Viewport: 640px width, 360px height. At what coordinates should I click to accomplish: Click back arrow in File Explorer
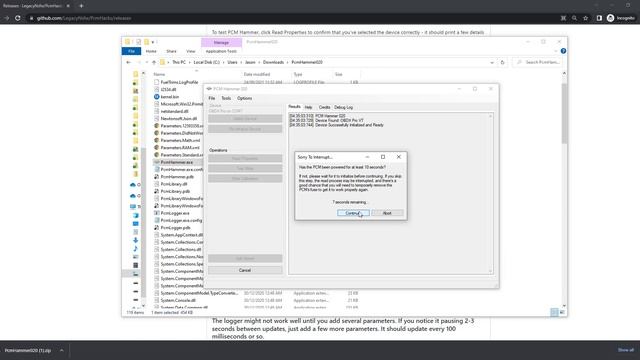(x=129, y=62)
